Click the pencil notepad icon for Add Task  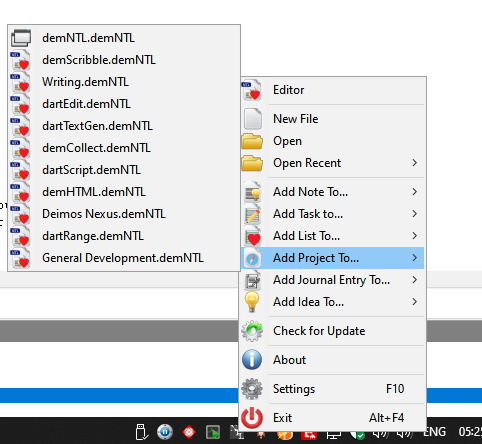(x=252, y=214)
